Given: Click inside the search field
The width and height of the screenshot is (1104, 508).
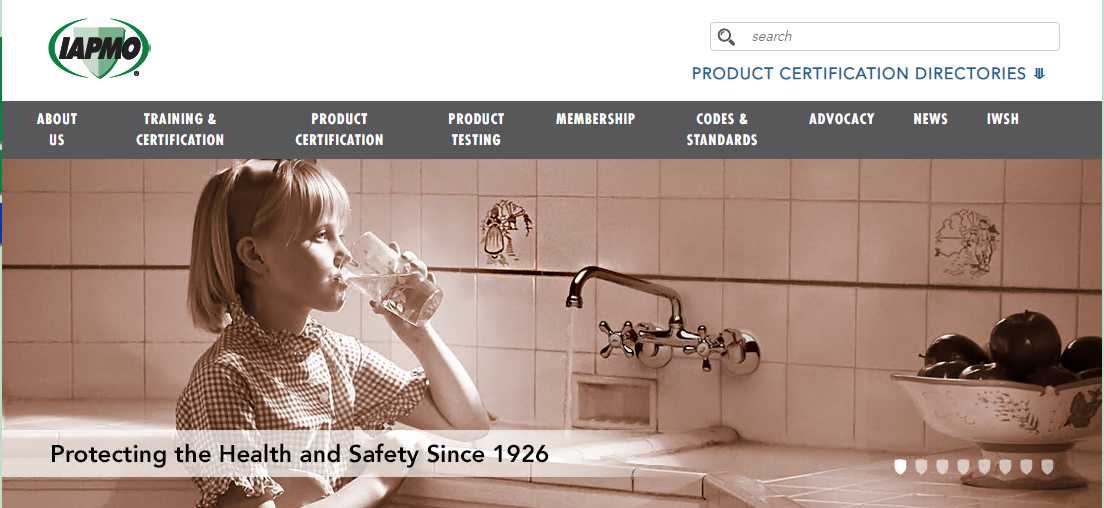Looking at the screenshot, I should point(884,37).
